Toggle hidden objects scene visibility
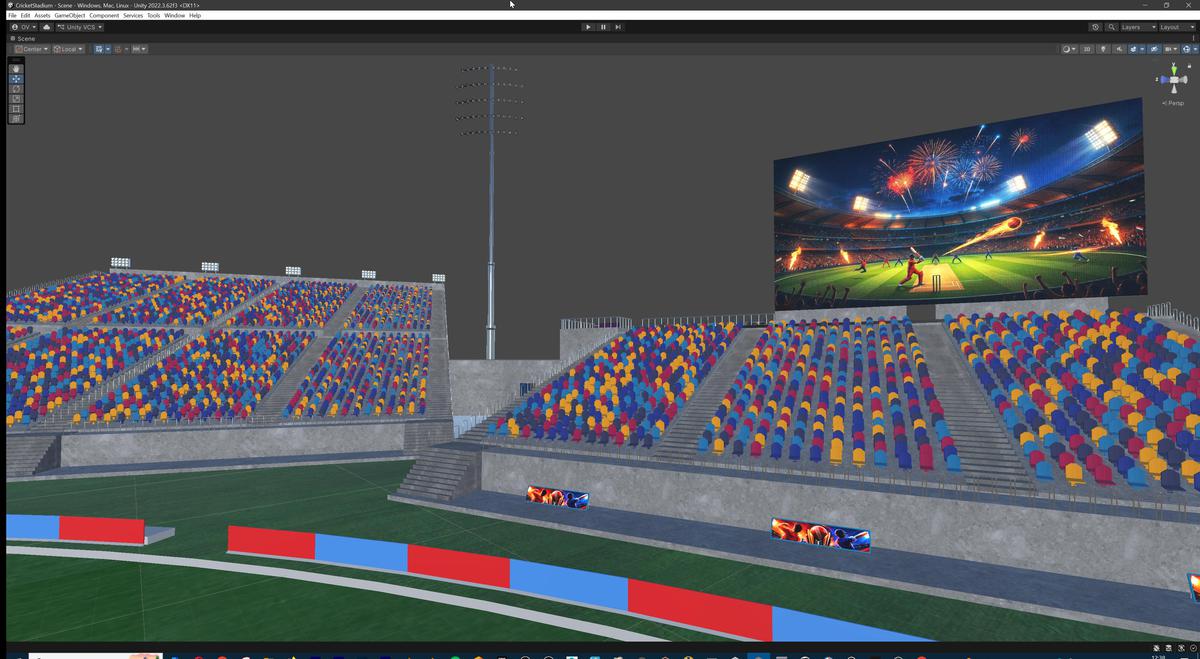This screenshot has height=659, width=1200. point(1154,49)
